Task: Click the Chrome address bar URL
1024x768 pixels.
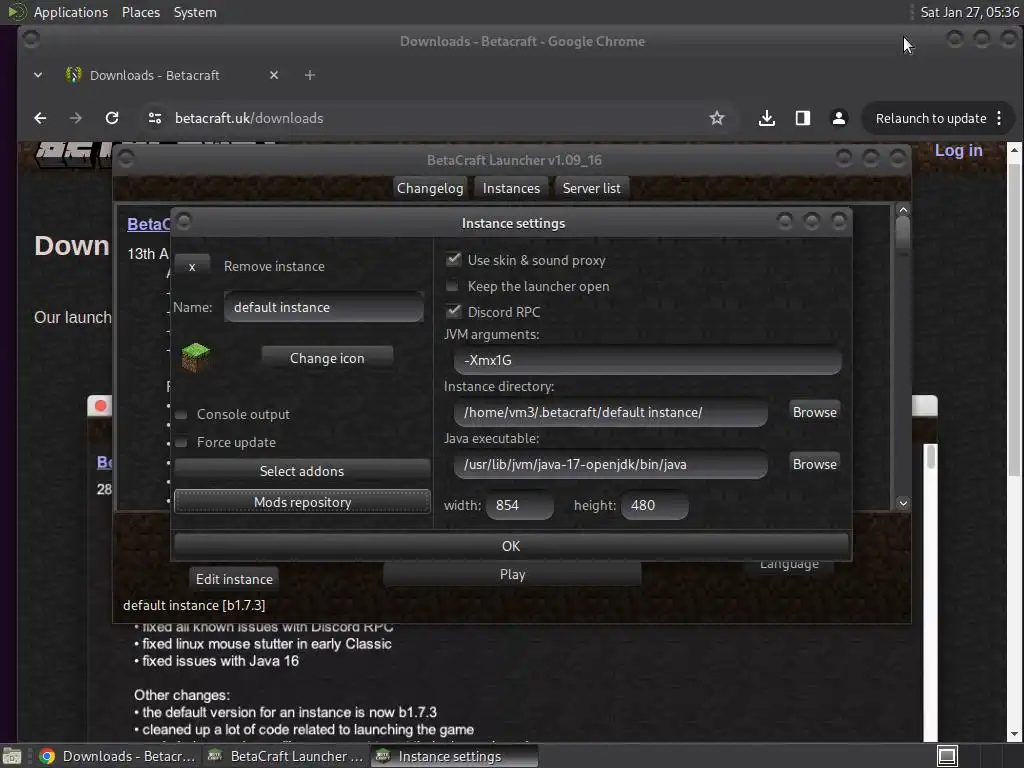Action: pyautogui.click(x=249, y=118)
